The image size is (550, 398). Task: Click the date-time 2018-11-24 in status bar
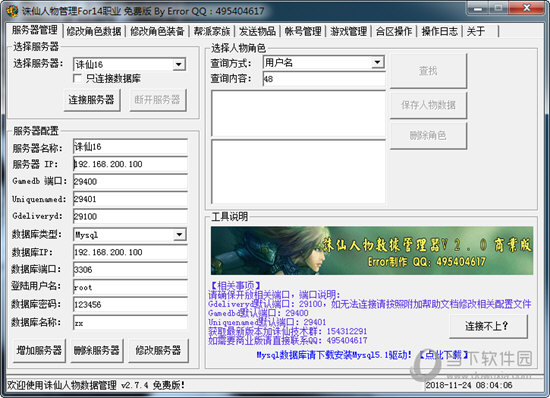tap(469, 385)
